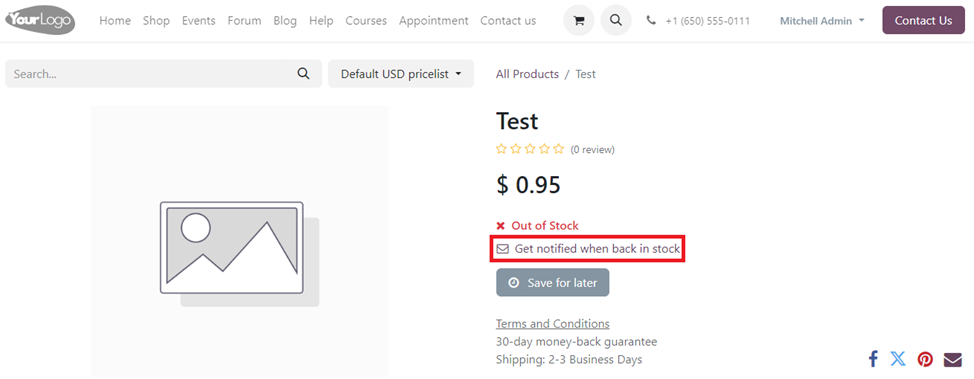Open the shopping cart icon
Image resolution: width=974 pixels, height=379 pixels.
pos(578,21)
